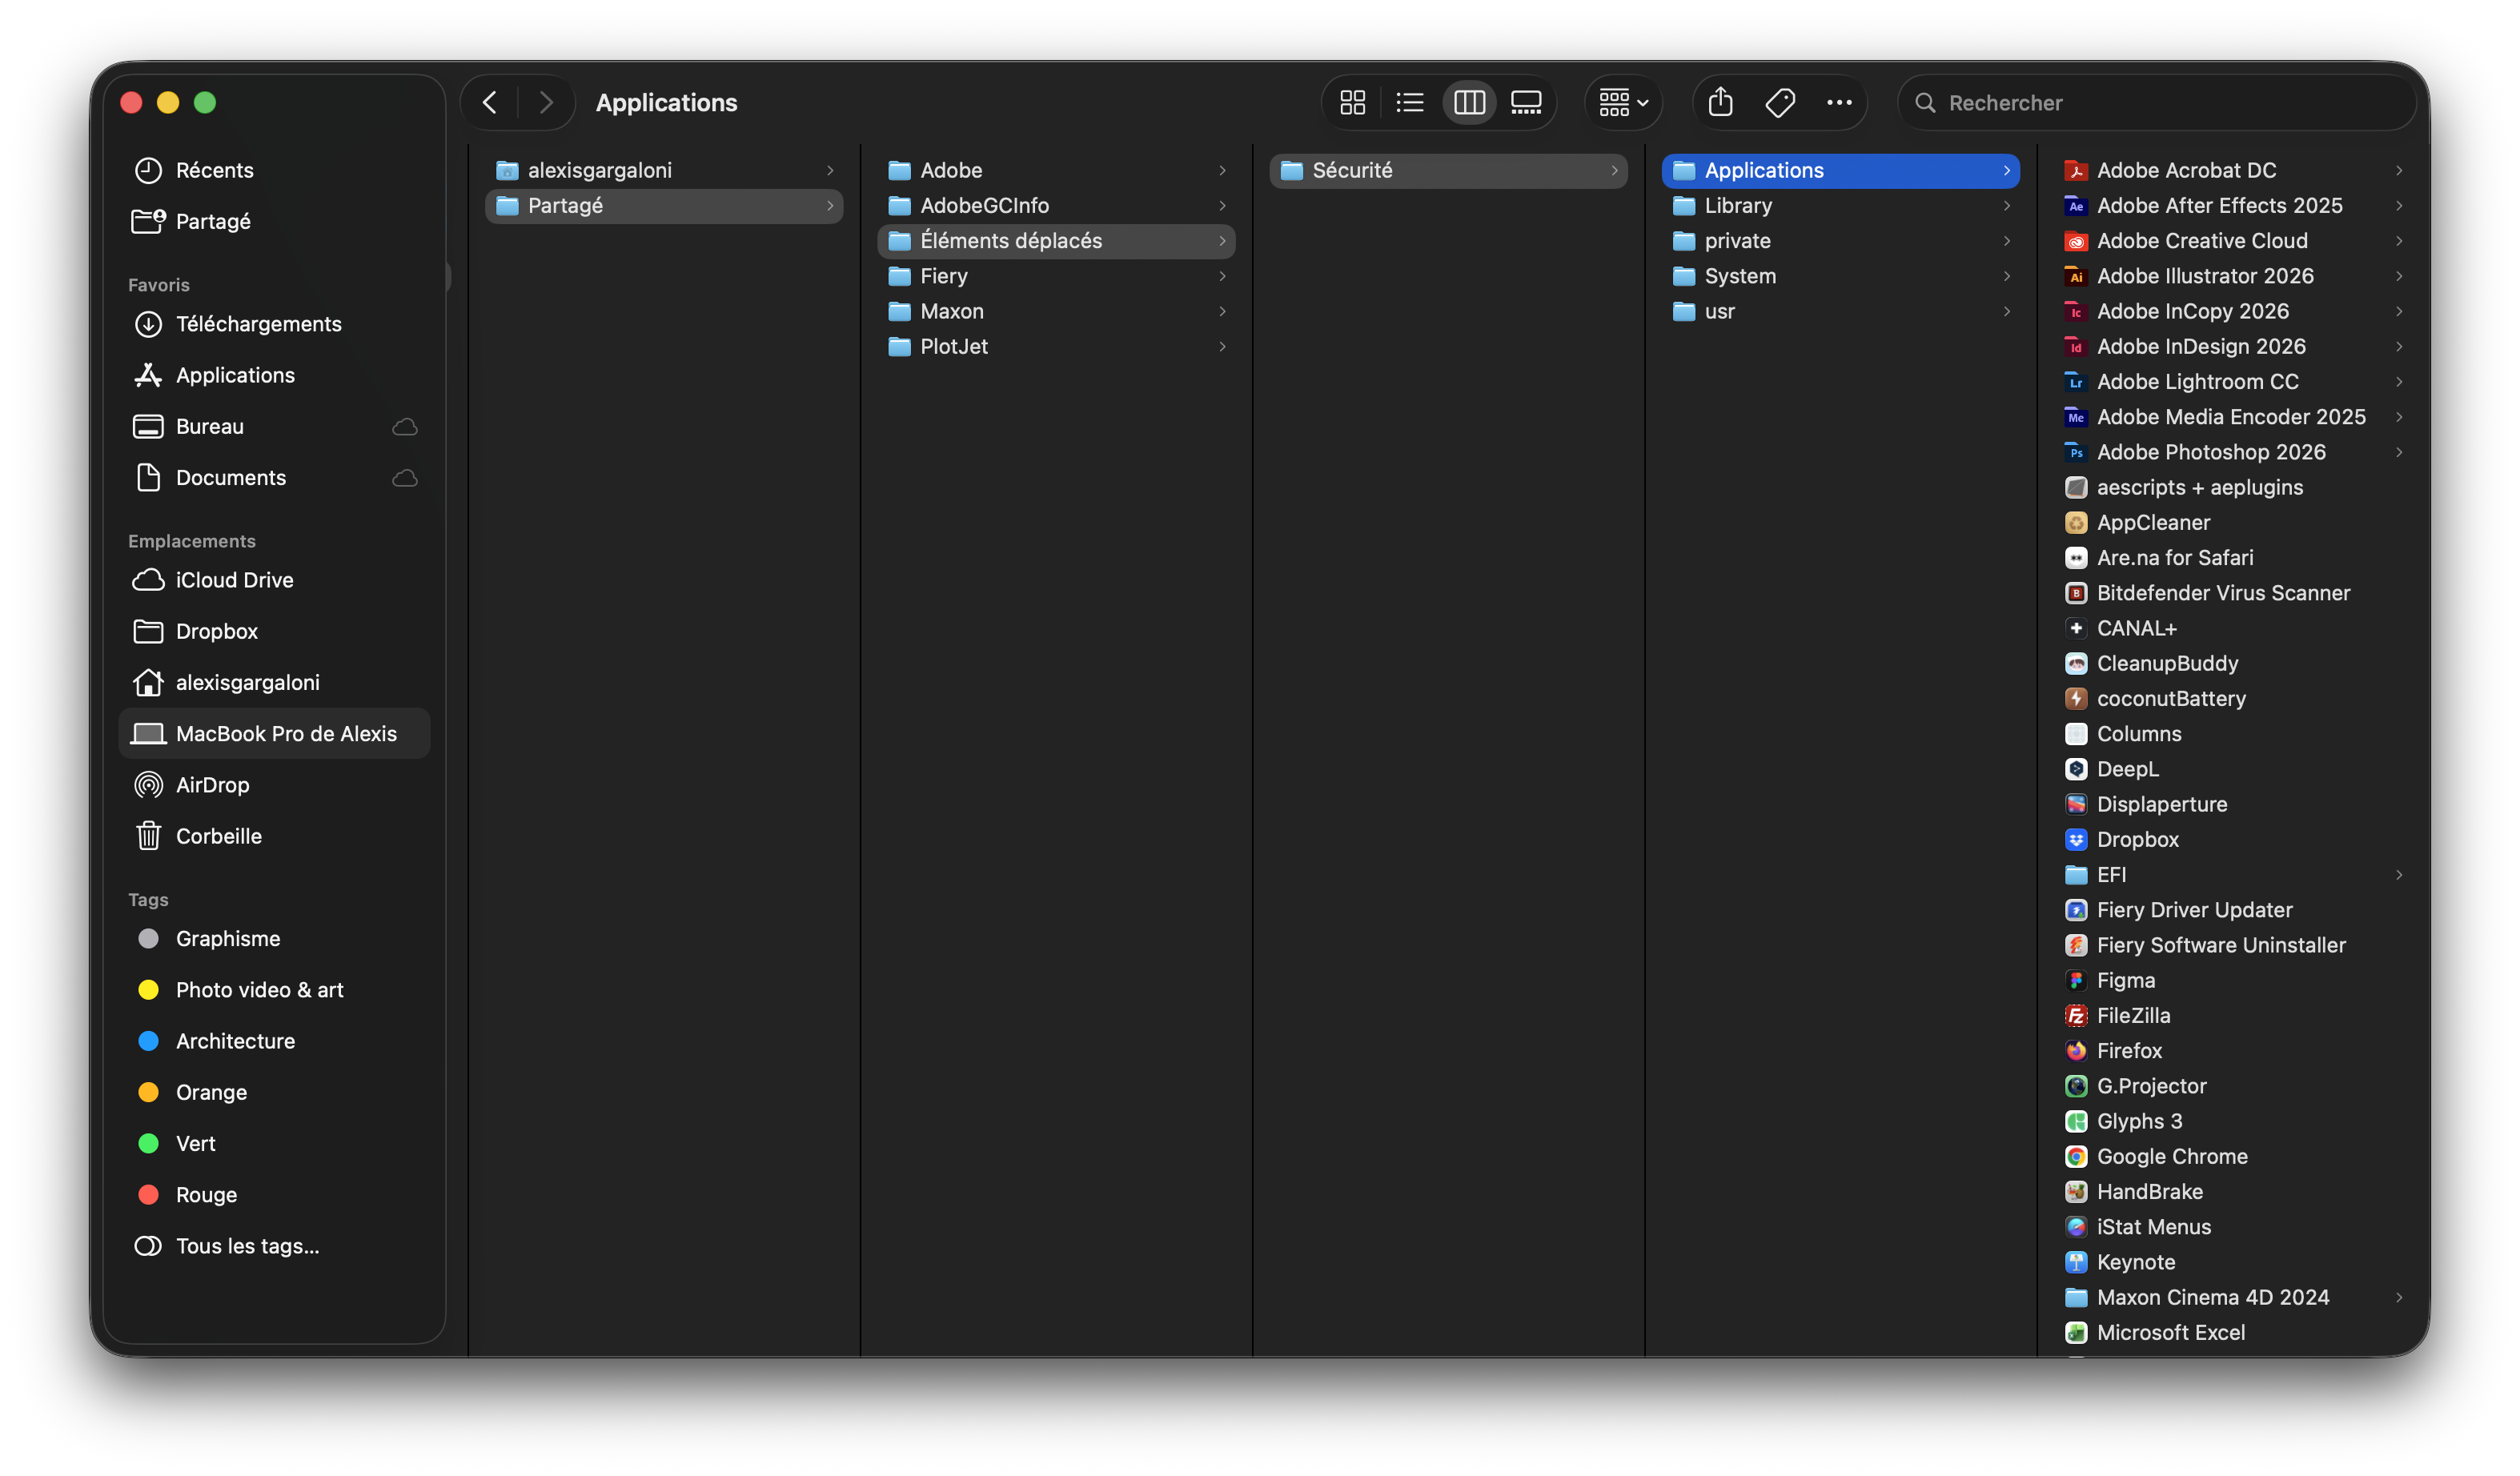Go back with the left arrow
Viewport: 2520px width, 1476px height.
490,102
